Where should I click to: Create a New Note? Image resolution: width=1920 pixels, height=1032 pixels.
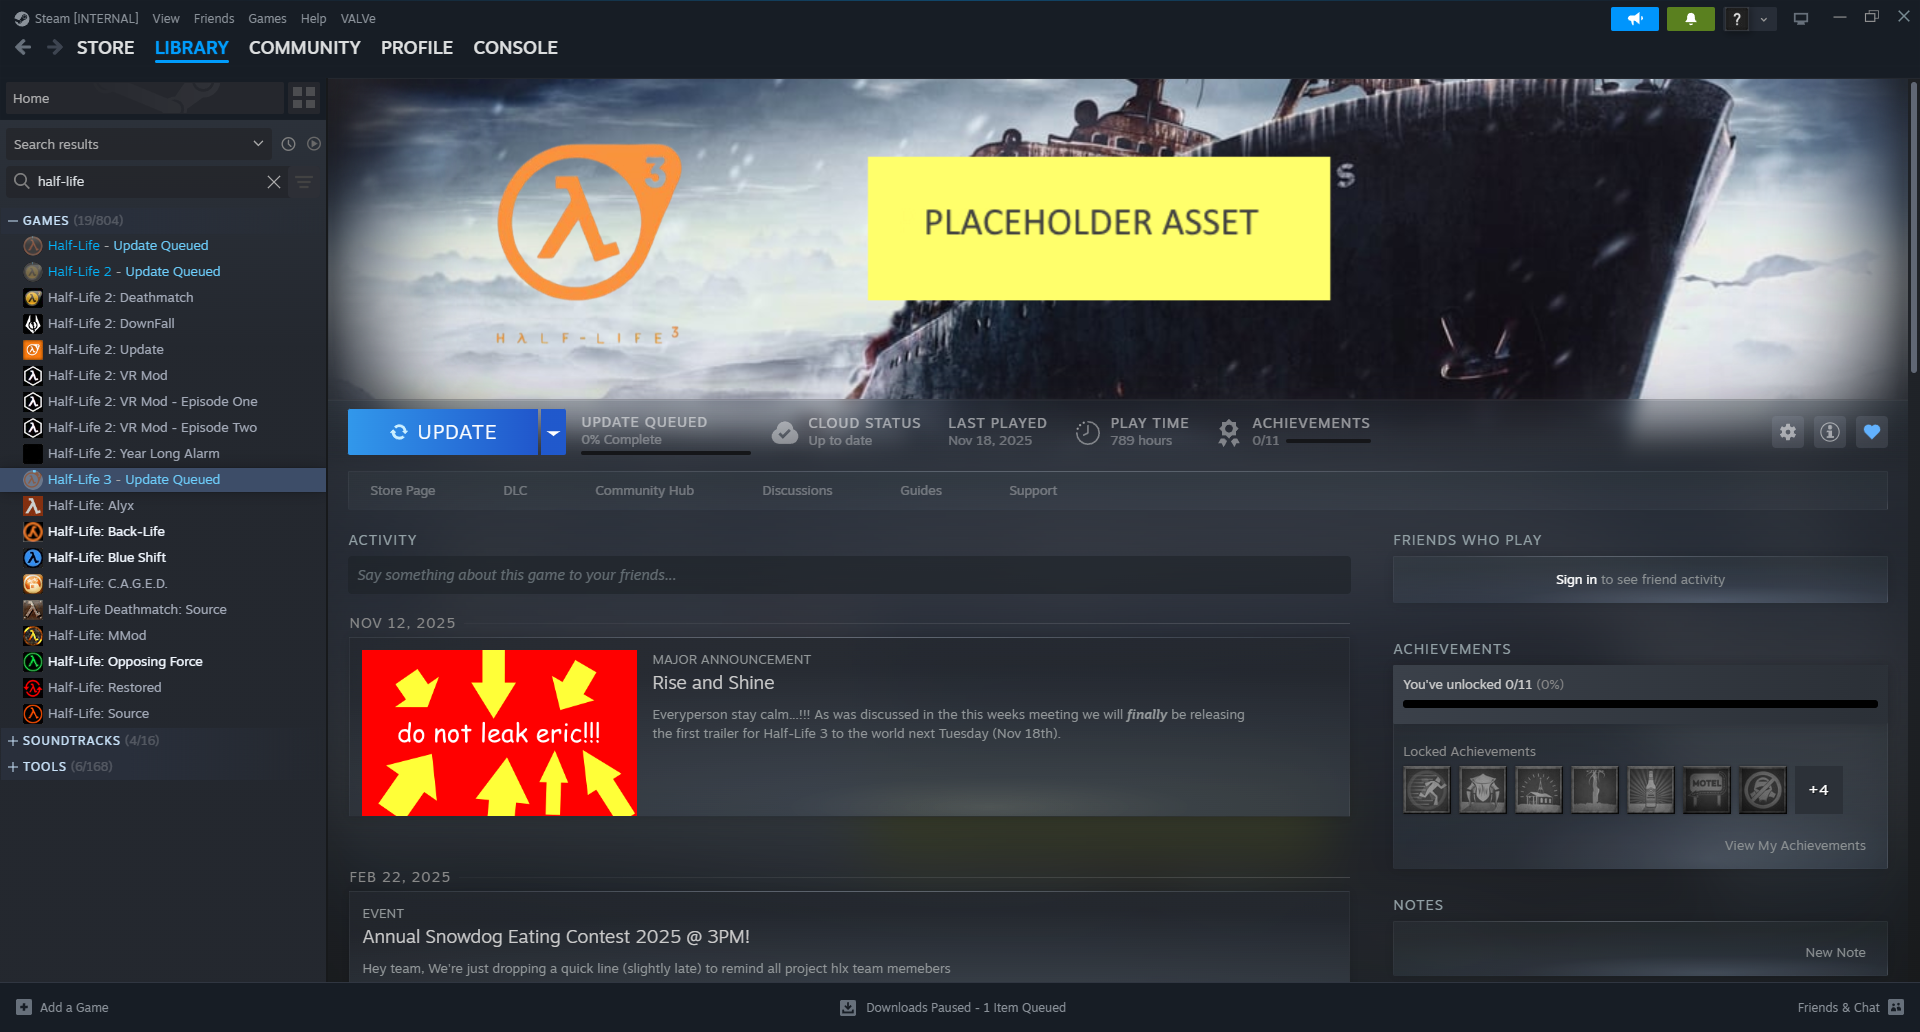click(x=1835, y=953)
